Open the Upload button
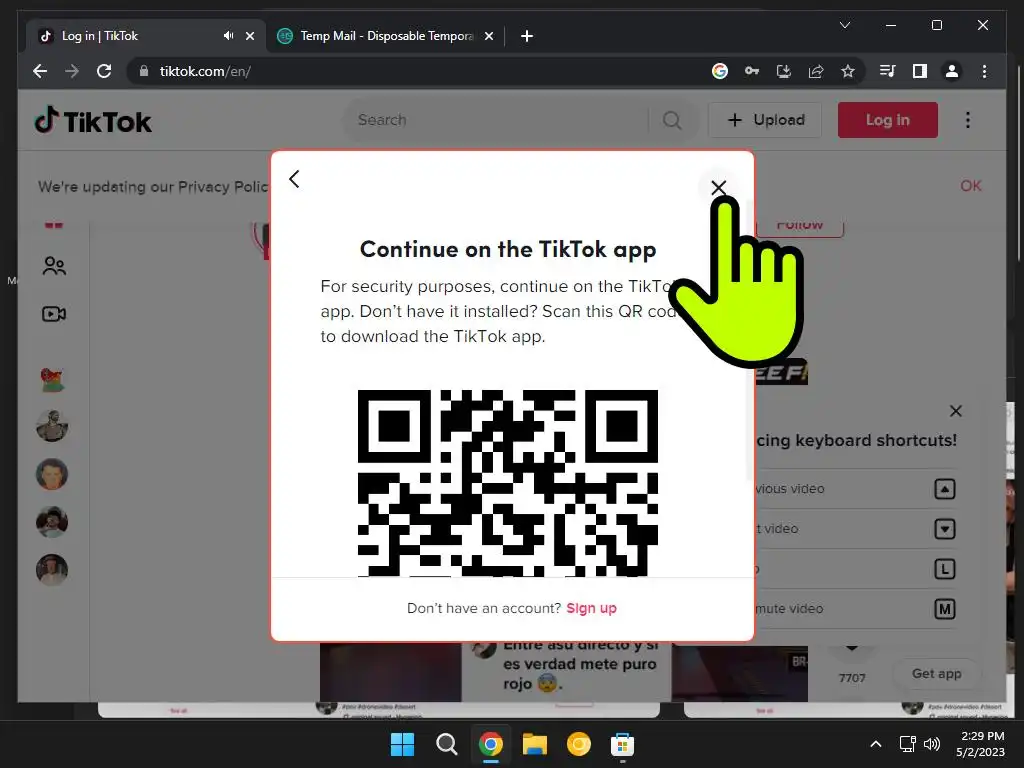 coord(765,120)
